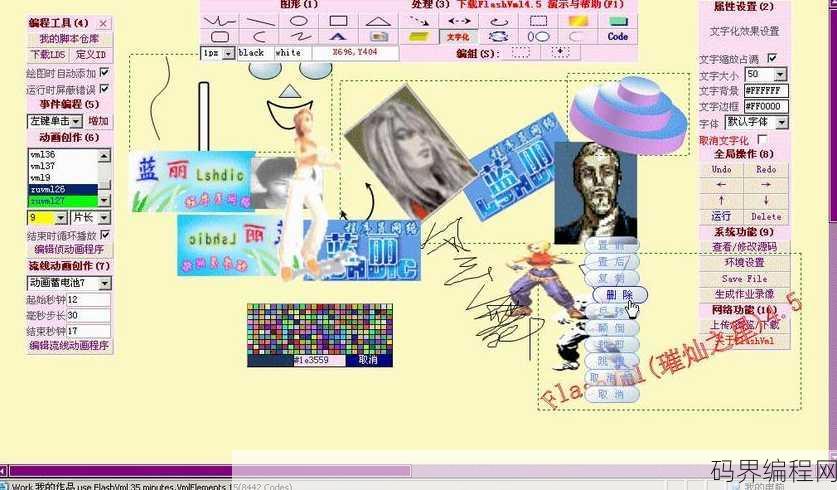Click the Redo button
Viewport: 837px width, 490px height.
tap(766, 169)
